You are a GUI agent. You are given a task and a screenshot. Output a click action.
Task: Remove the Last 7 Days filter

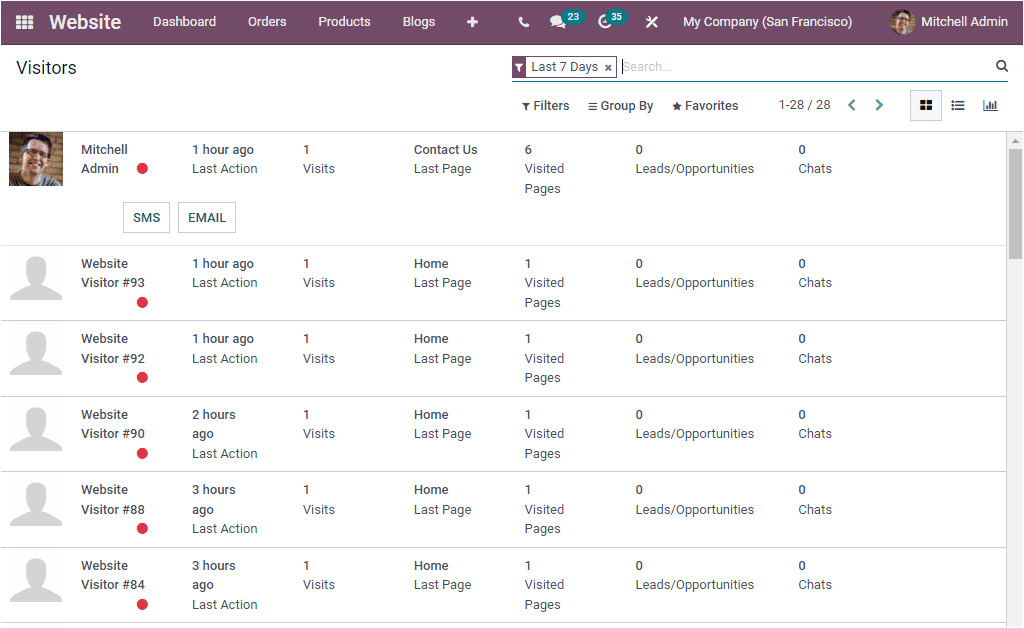[608, 66]
